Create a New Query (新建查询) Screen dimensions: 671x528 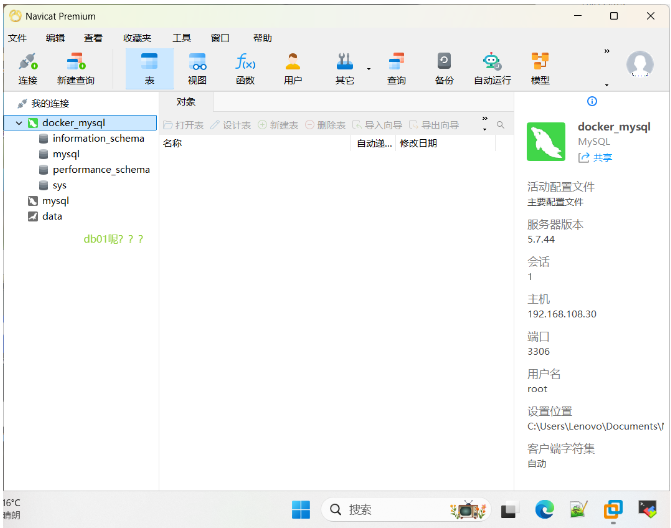76,69
